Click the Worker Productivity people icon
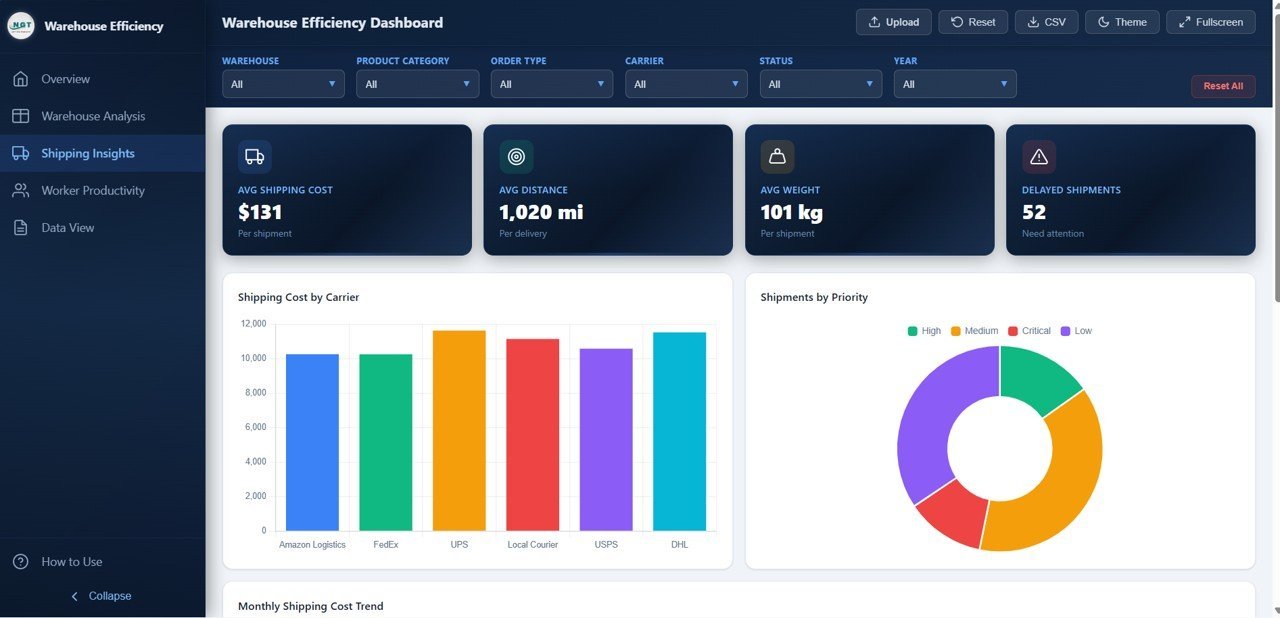This screenshot has width=1280, height=618. pyautogui.click(x=20, y=190)
